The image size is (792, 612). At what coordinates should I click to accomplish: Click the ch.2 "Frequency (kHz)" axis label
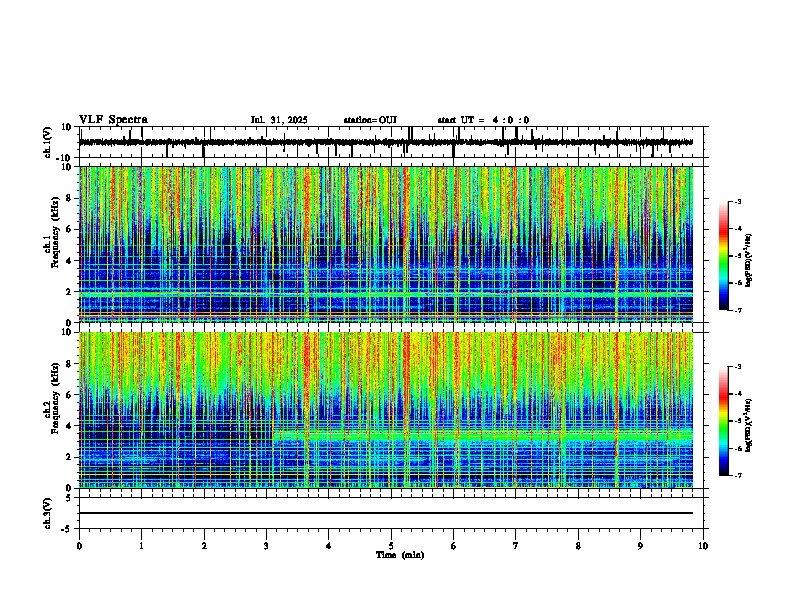55,398
